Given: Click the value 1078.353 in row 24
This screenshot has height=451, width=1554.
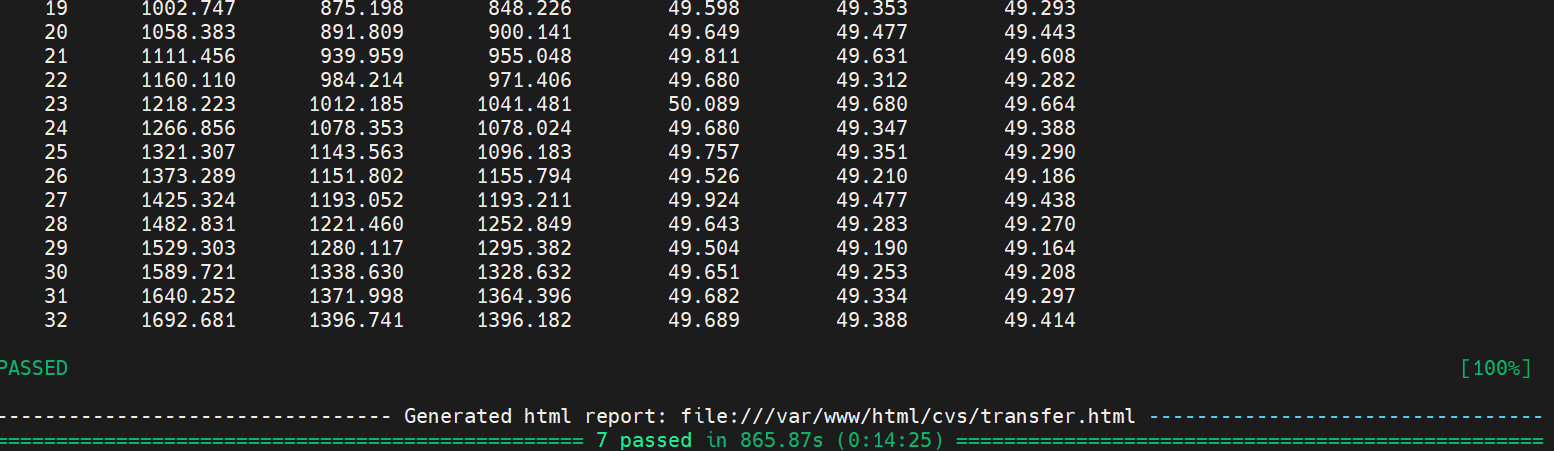Looking at the screenshot, I should 356,128.
